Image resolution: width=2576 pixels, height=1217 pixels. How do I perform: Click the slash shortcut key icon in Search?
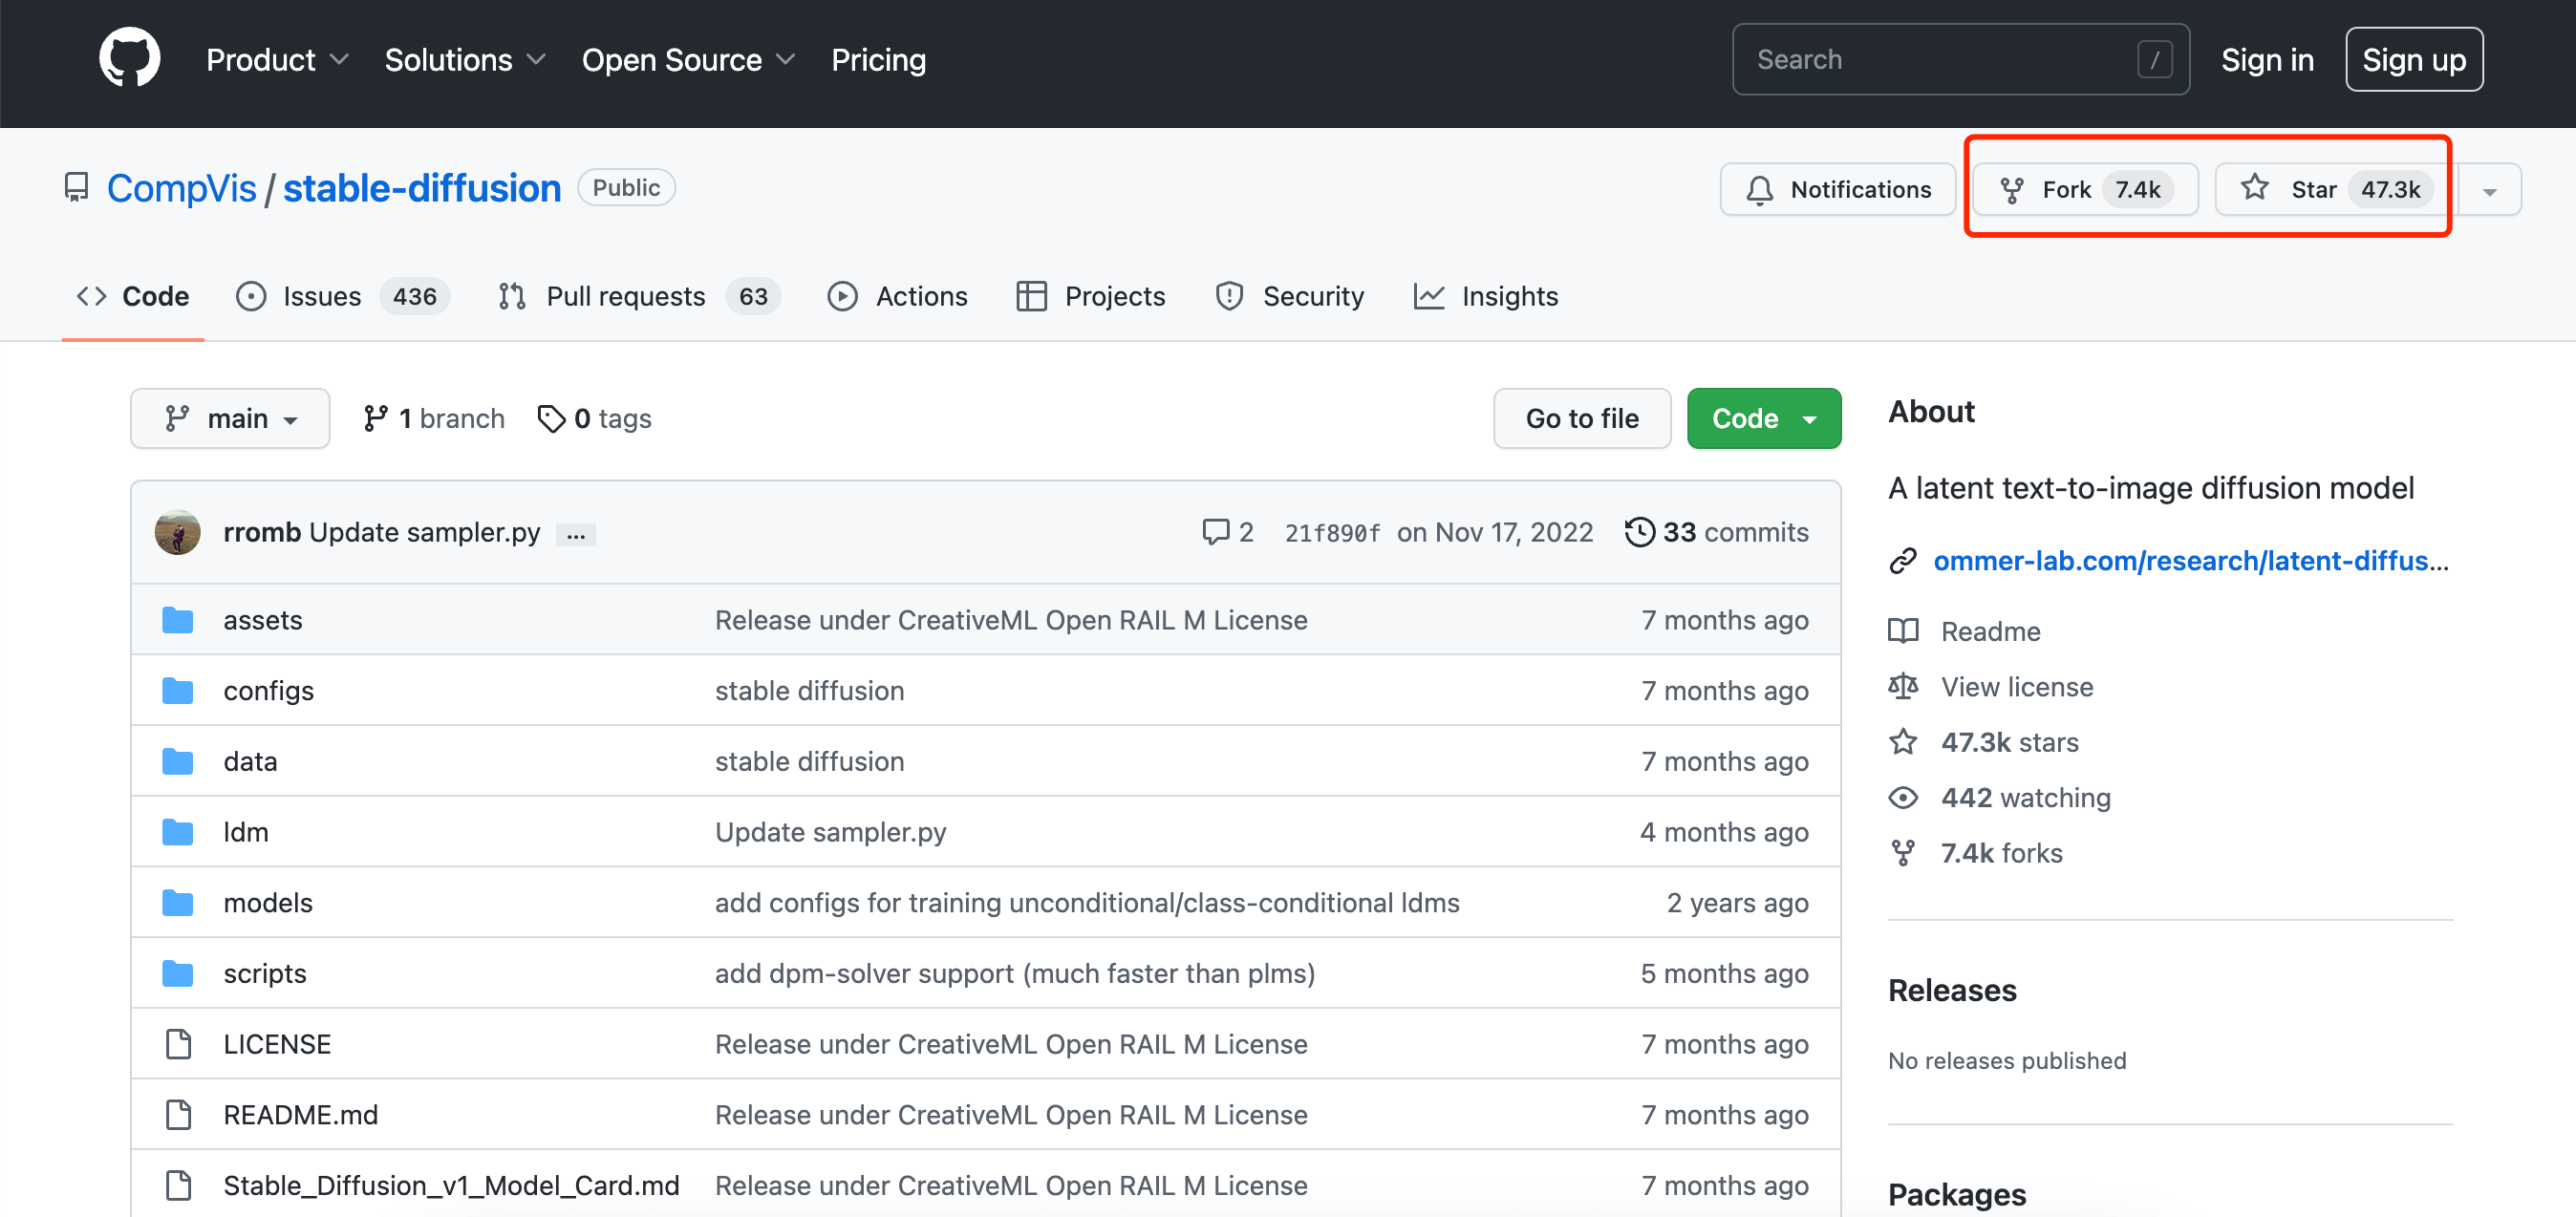(2154, 60)
